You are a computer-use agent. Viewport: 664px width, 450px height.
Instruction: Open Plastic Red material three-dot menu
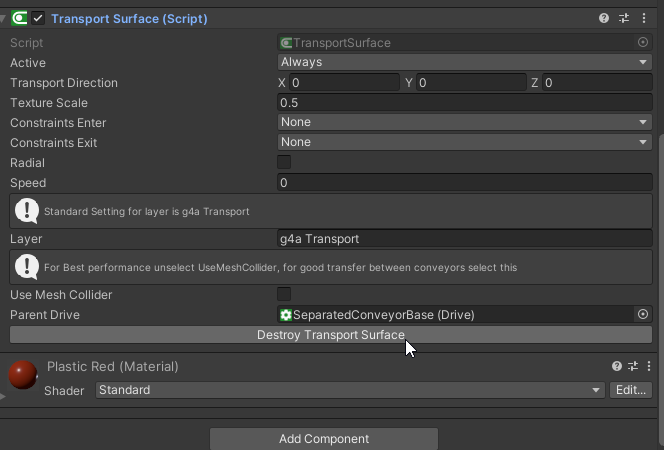[649, 366]
